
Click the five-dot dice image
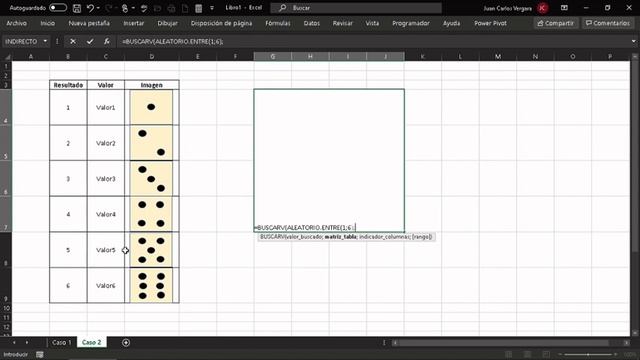click(151, 250)
